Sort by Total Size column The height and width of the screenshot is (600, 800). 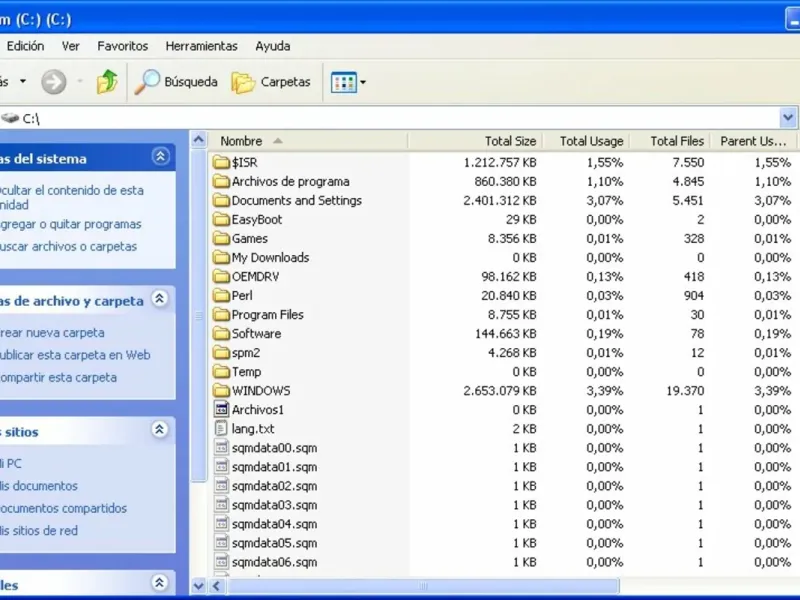474,141
